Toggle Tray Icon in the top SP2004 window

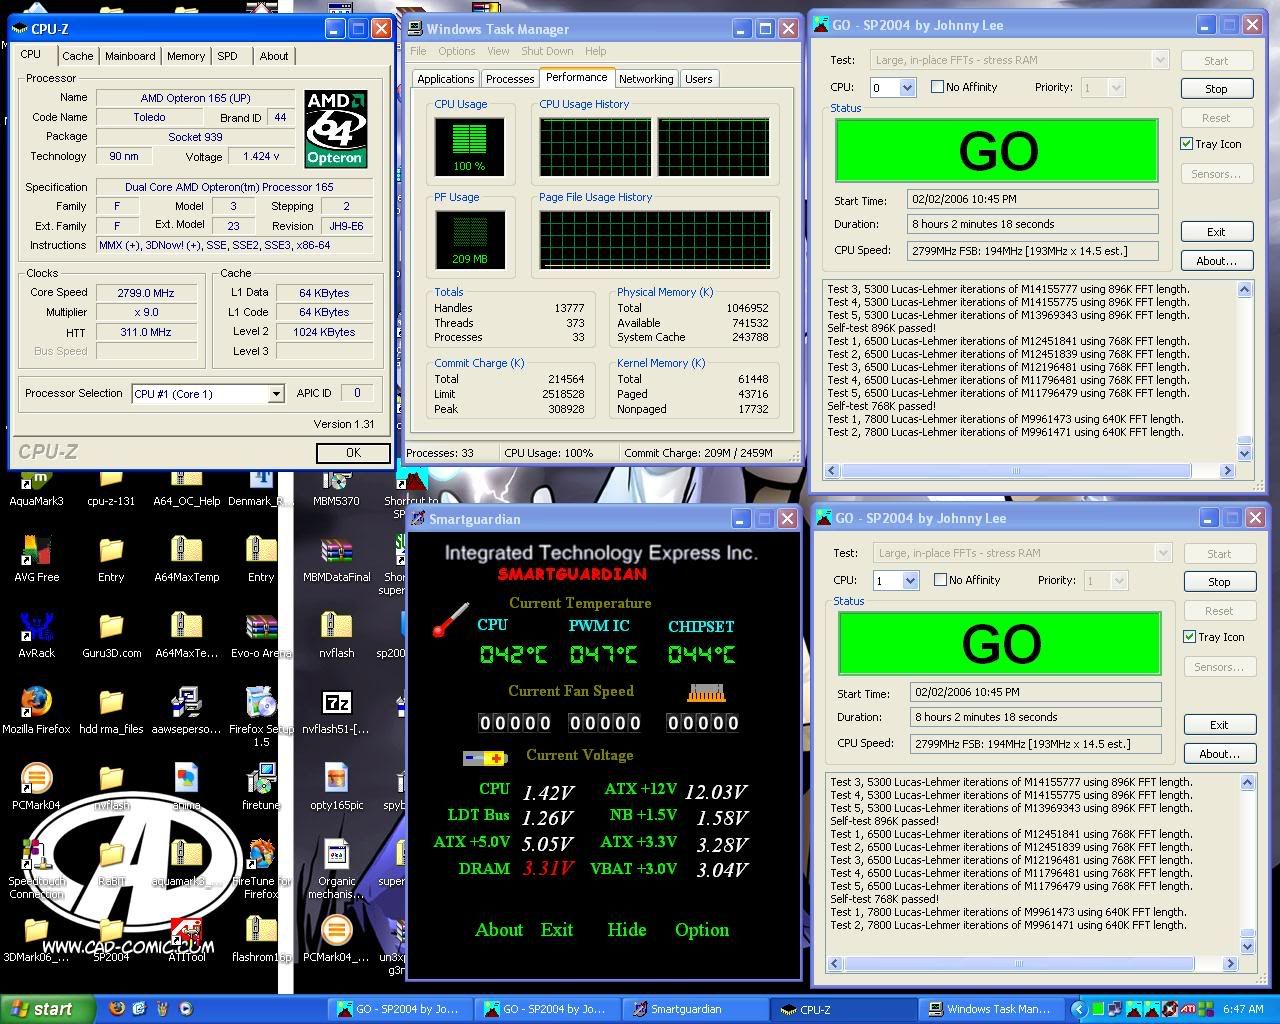click(x=1187, y=144)
